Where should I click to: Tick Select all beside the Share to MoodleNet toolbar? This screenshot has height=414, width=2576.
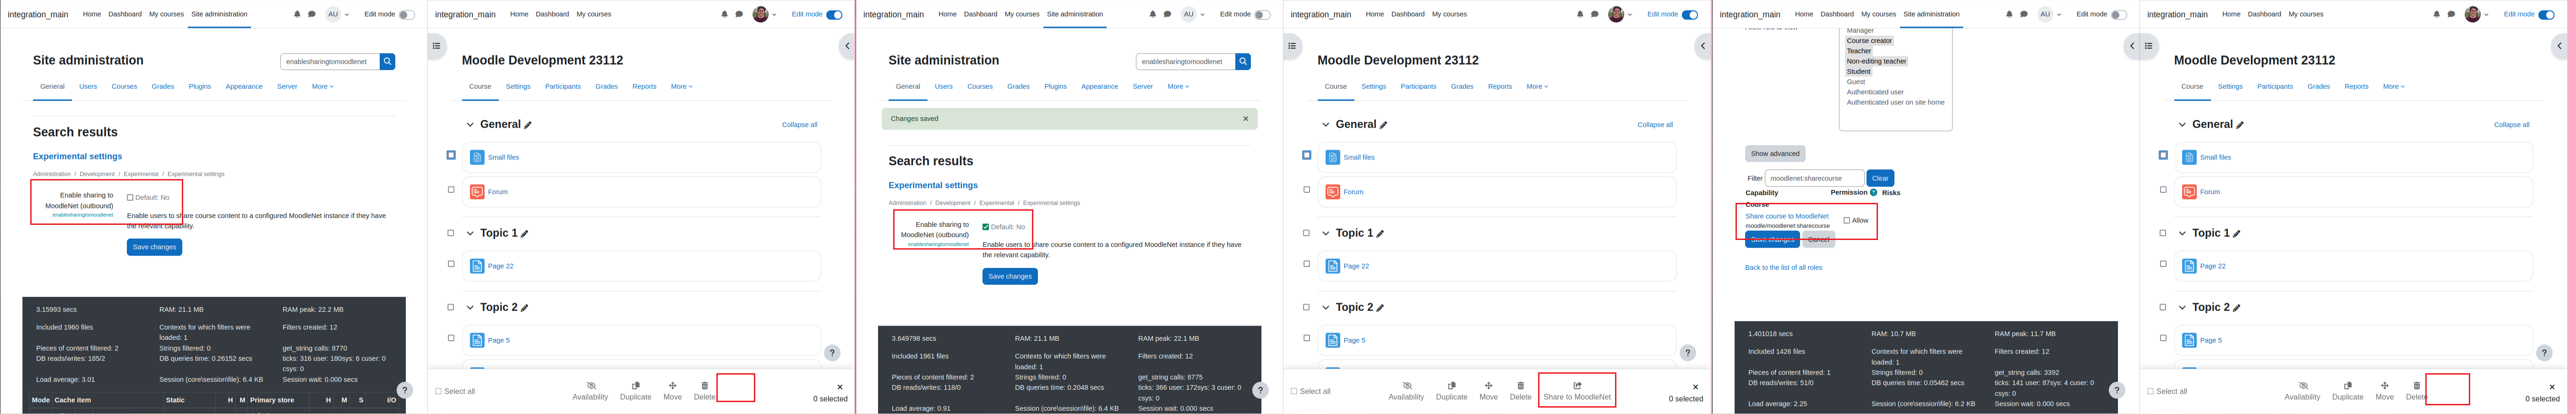(1294, 391)
